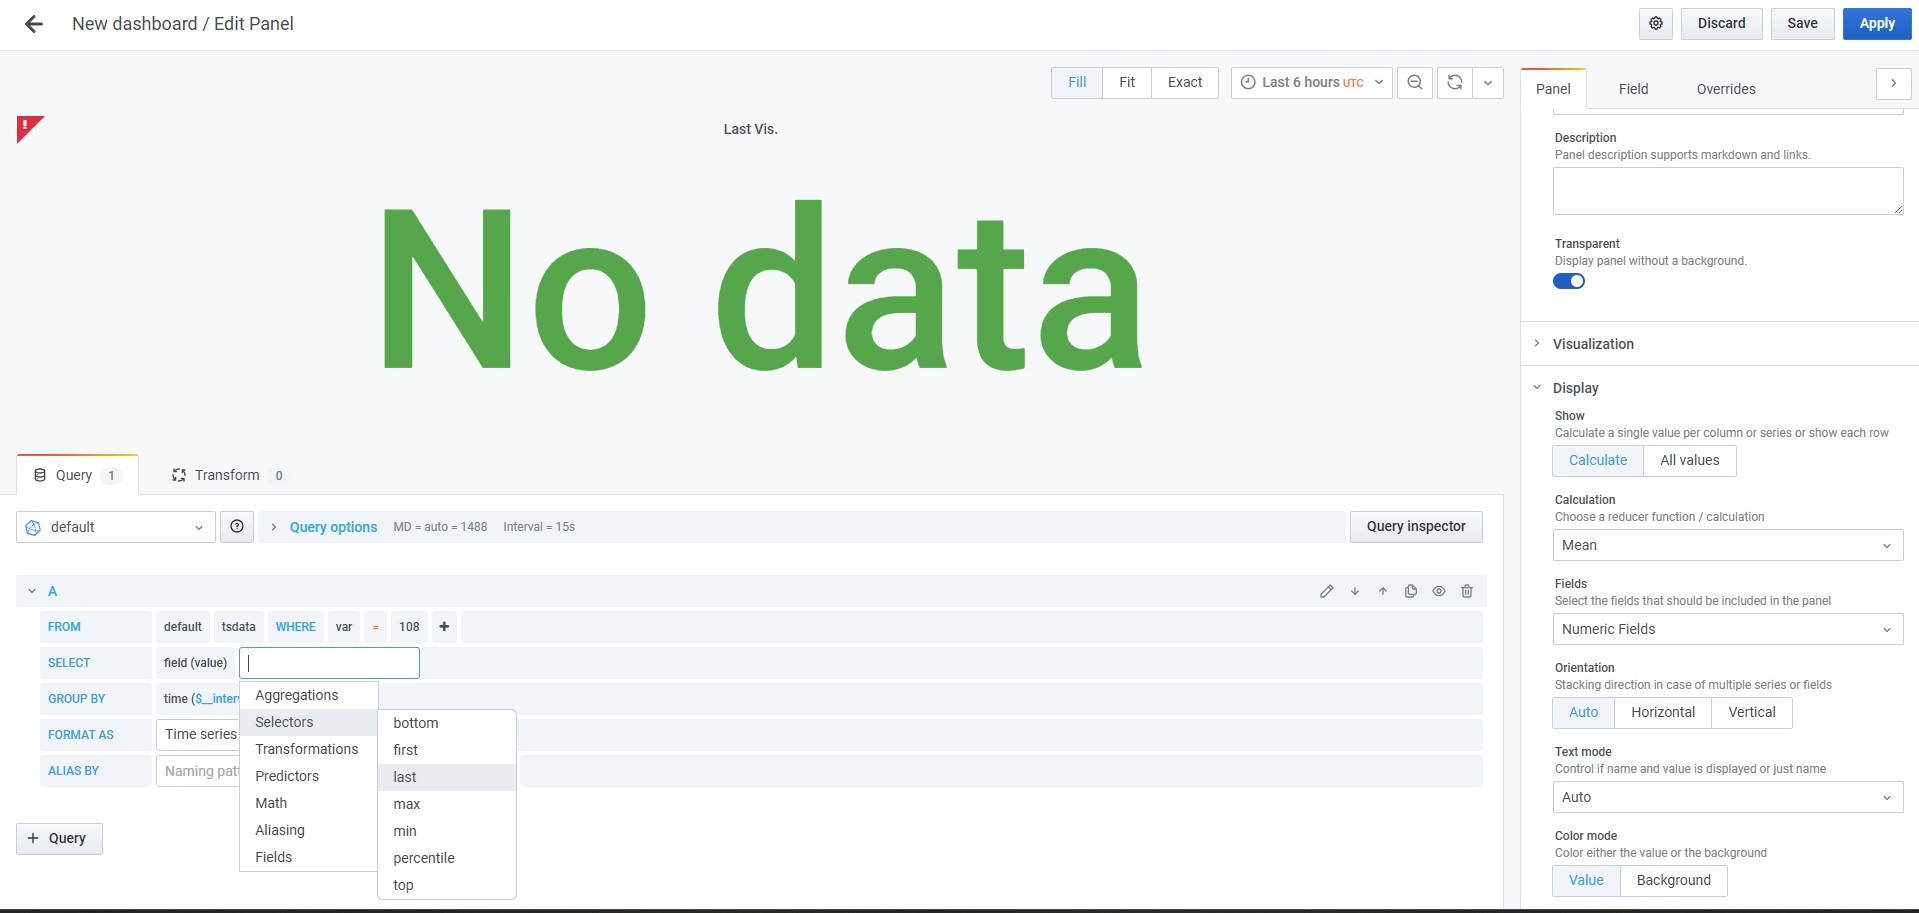Delete query A using the trash icon
This screenshot has width=1919, height=913.
(x=1467, y=591)
